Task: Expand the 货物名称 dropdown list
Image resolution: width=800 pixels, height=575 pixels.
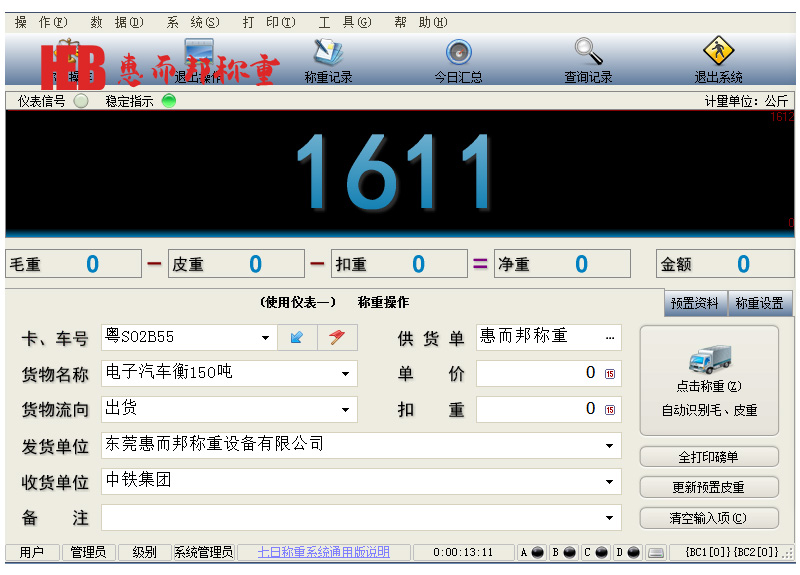Action: pyautogui.click(x=346, y=374)
